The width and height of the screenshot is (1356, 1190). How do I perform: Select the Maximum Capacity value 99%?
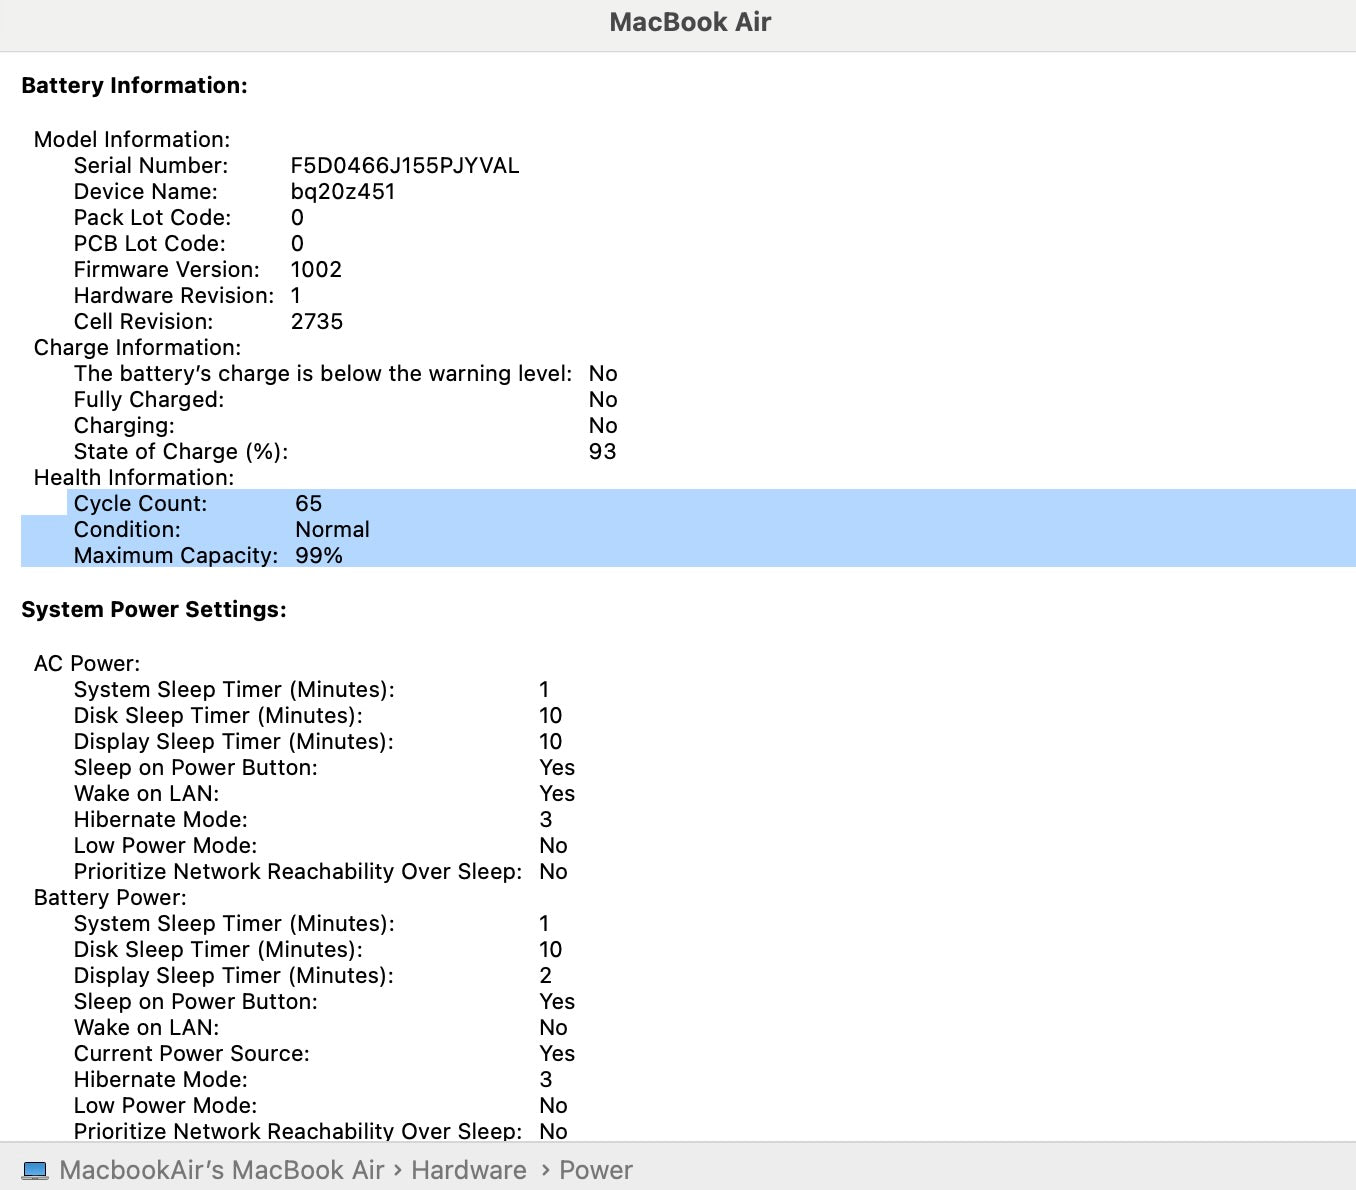(319, 556)
